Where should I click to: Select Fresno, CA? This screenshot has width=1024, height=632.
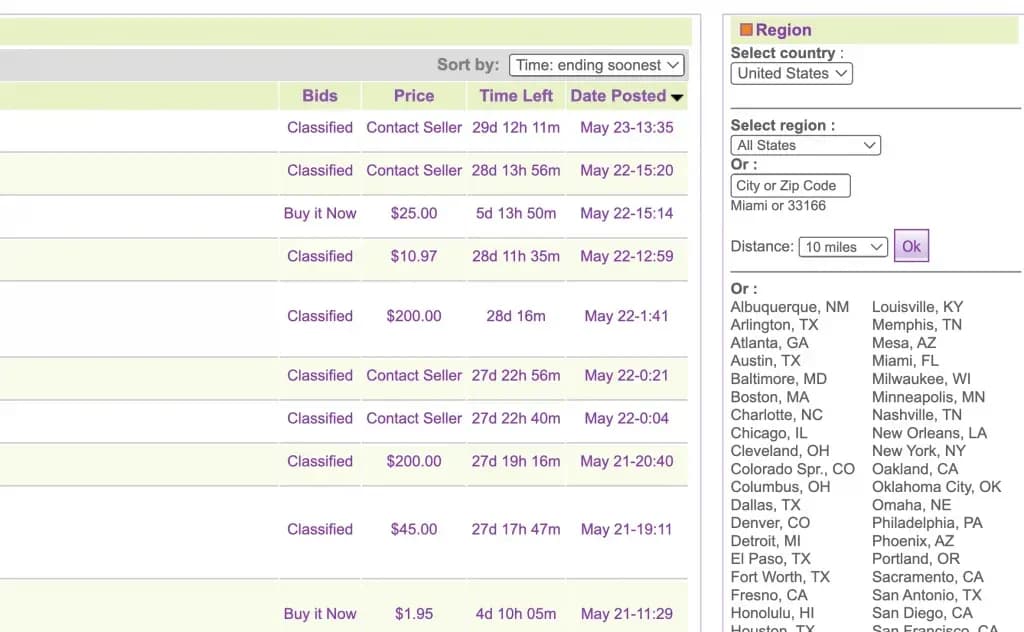click(769, 595)
